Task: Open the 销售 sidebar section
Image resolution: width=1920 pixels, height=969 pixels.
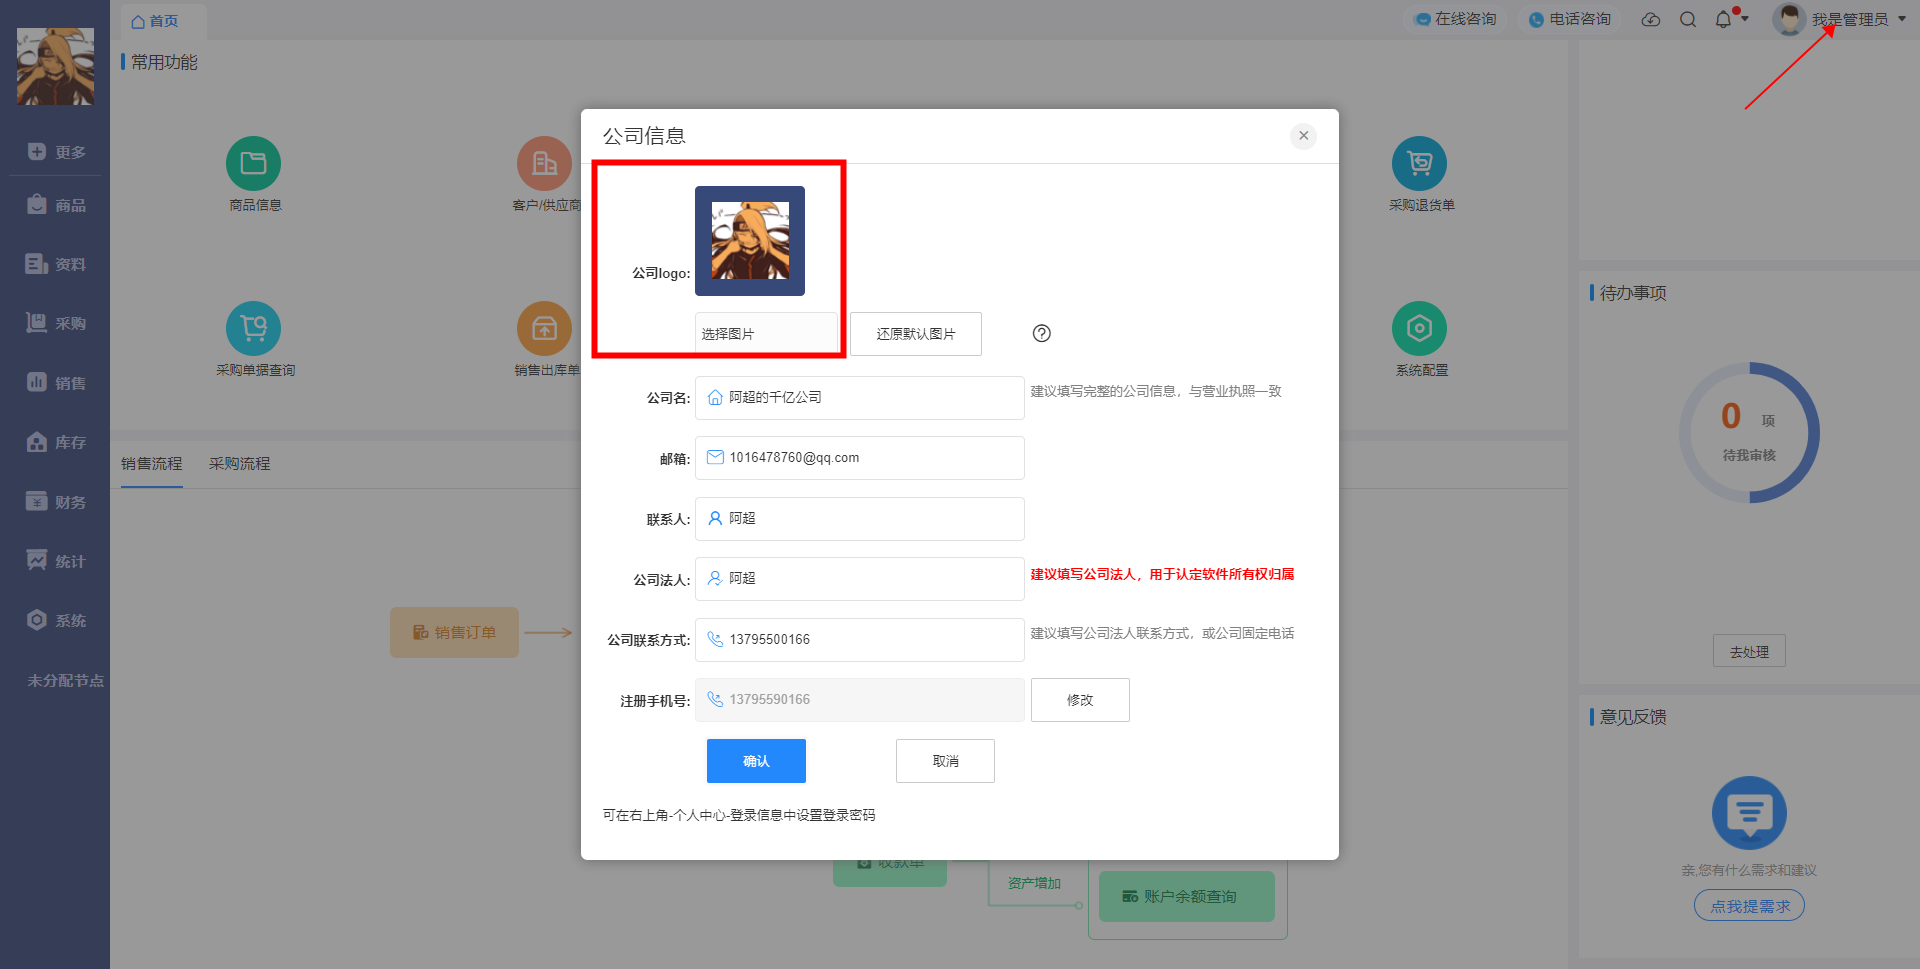Action: pyautogui.click(x=55, y=383)
